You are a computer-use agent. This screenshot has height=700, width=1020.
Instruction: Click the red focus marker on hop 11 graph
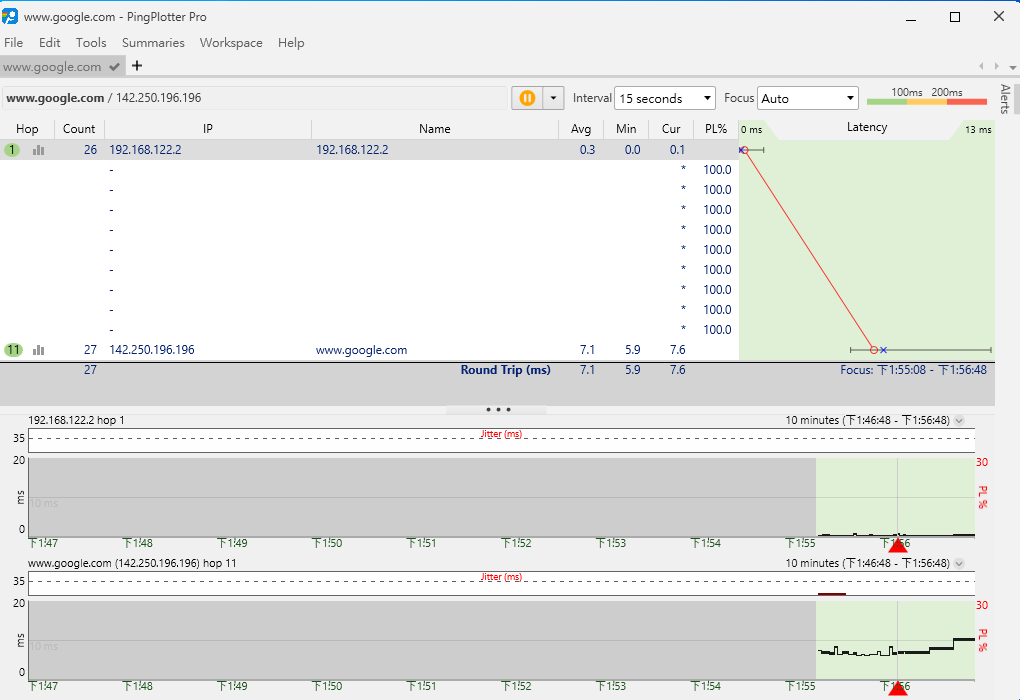(x=898, y=688)
